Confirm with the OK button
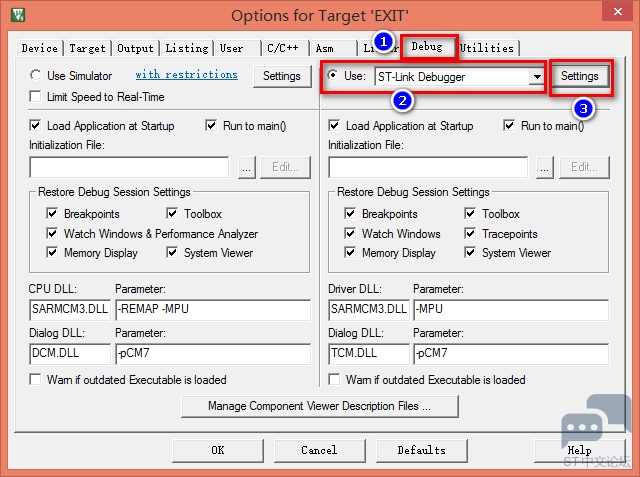The height and width of the screenshot is (477, 640). pyautogui.click(x=218, y=450)
